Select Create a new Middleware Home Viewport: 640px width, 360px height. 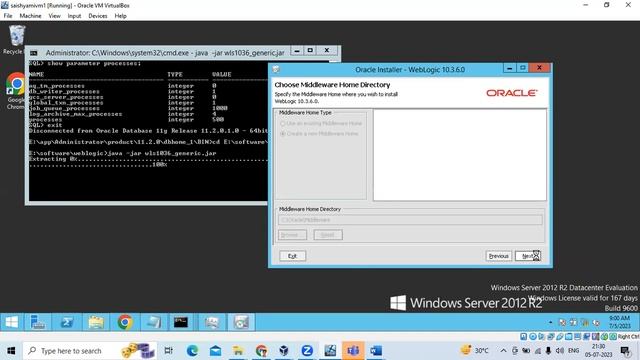click(319, 133)
